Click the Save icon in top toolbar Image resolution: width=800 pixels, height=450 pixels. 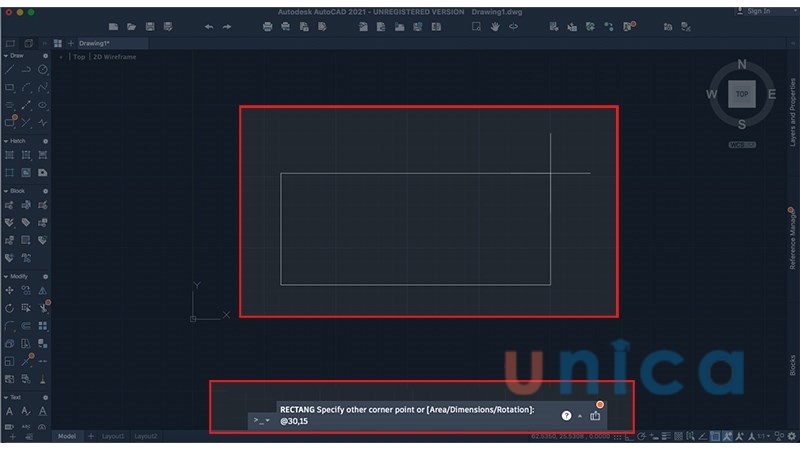point(150,26)
